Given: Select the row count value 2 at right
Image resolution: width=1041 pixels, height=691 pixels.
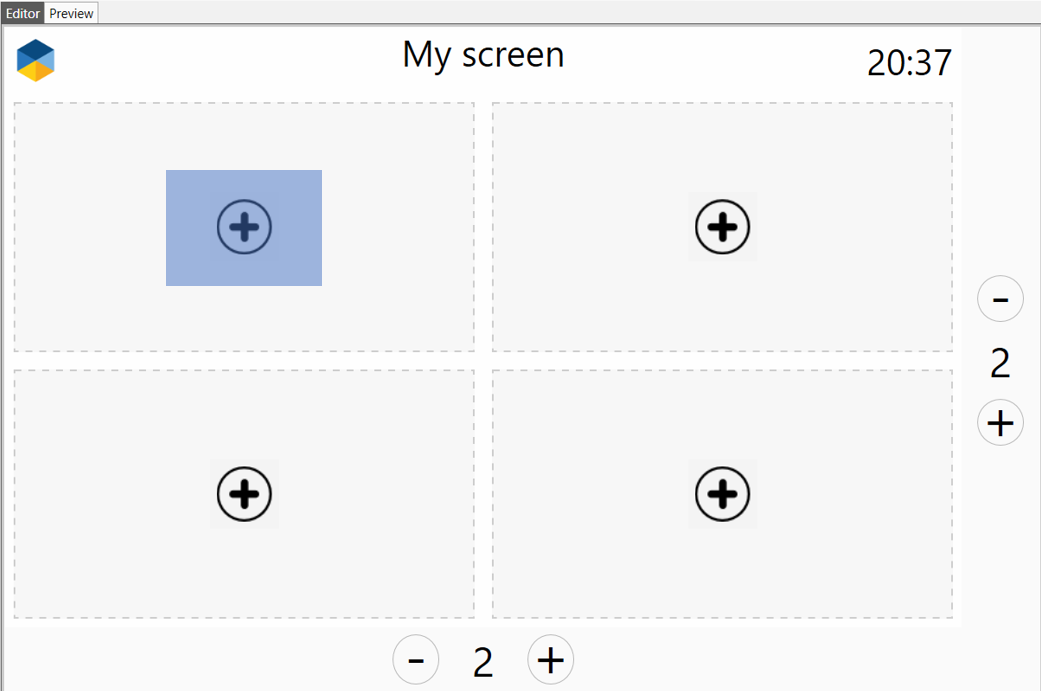Looking at the screenshot, I should (x=1000, y=364).
